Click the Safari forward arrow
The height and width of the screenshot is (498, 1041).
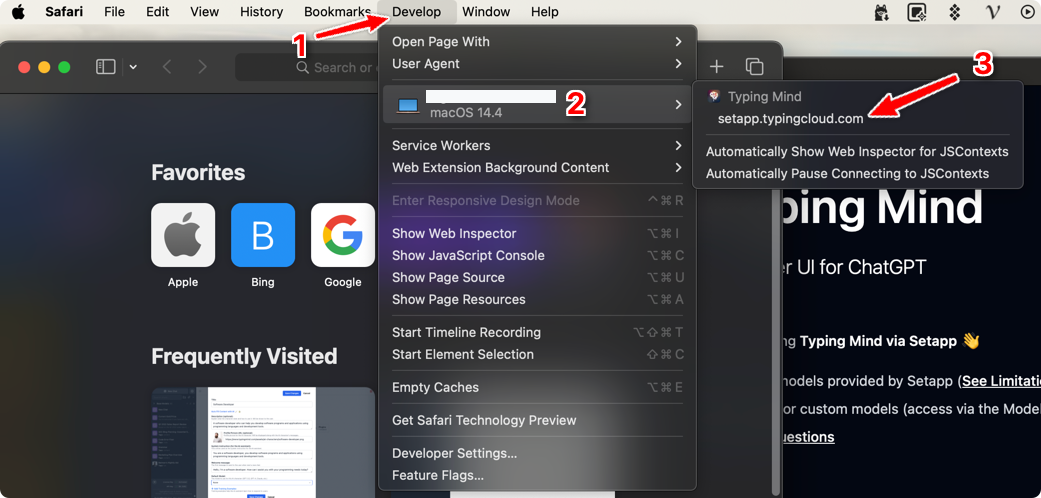202,67
